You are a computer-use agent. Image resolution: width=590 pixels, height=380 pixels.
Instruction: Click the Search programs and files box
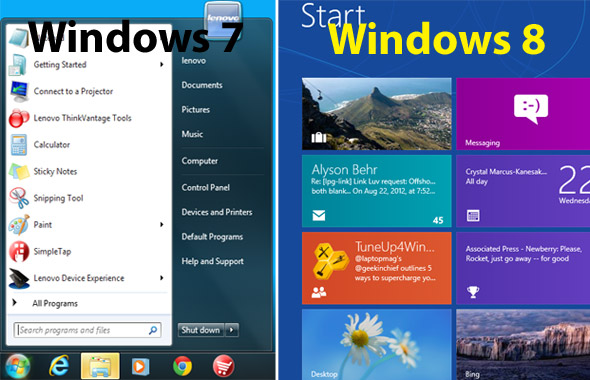tap(88, 330)
